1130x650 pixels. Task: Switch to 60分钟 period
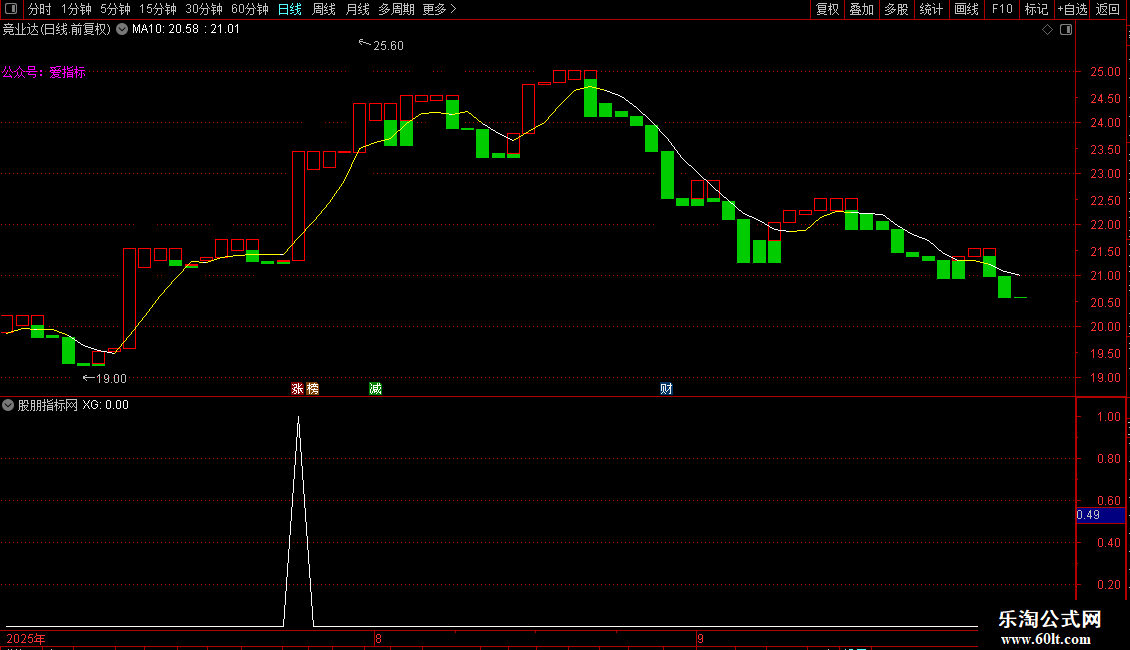[249, 9]
